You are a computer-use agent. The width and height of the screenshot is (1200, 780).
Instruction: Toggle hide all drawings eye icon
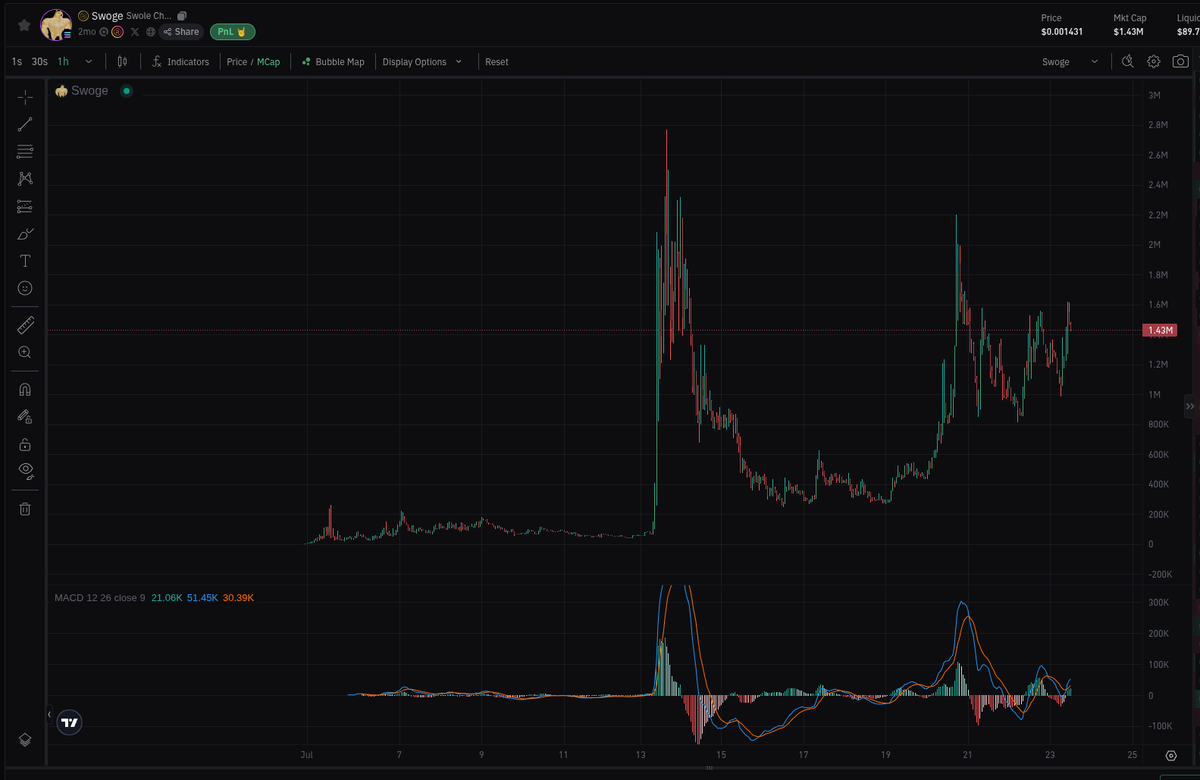(x=26, y=470)
